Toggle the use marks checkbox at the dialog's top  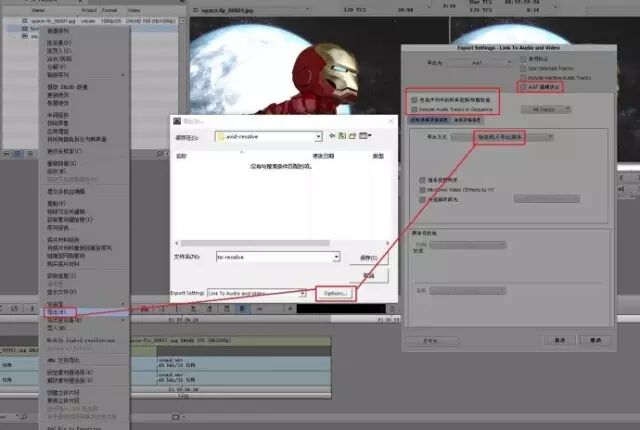523,59
